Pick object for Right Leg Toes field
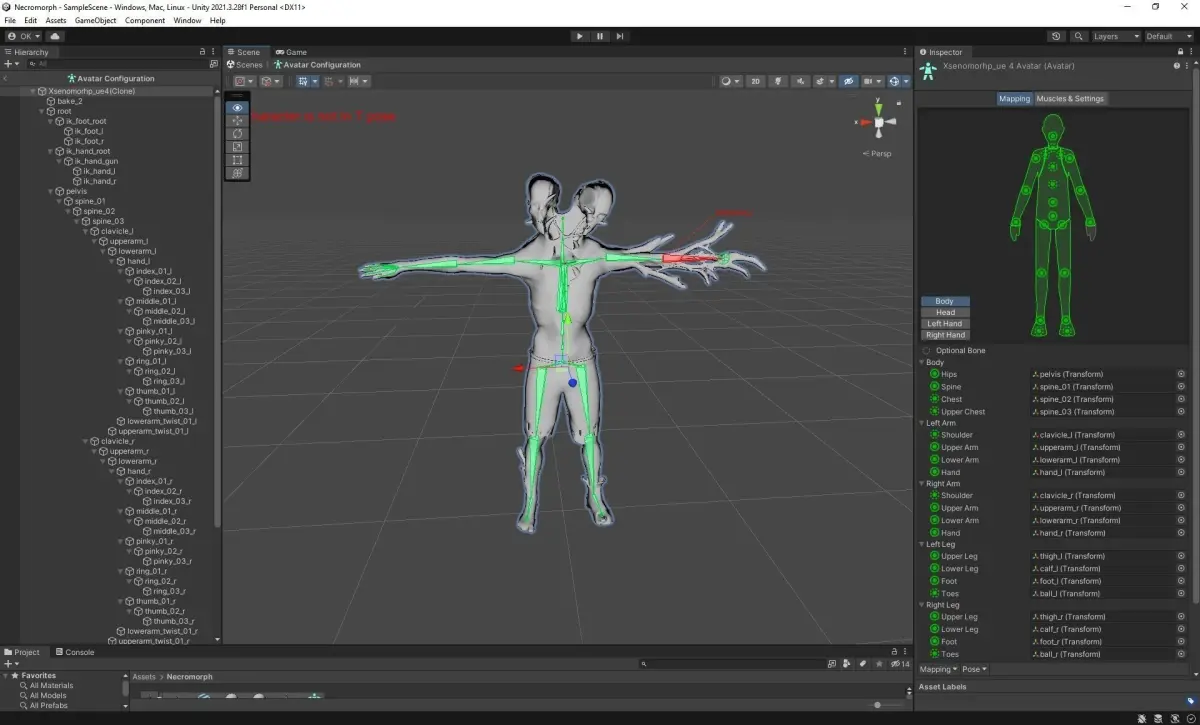This screenshot has width=1200, height=725. [x=1181, y=654]
